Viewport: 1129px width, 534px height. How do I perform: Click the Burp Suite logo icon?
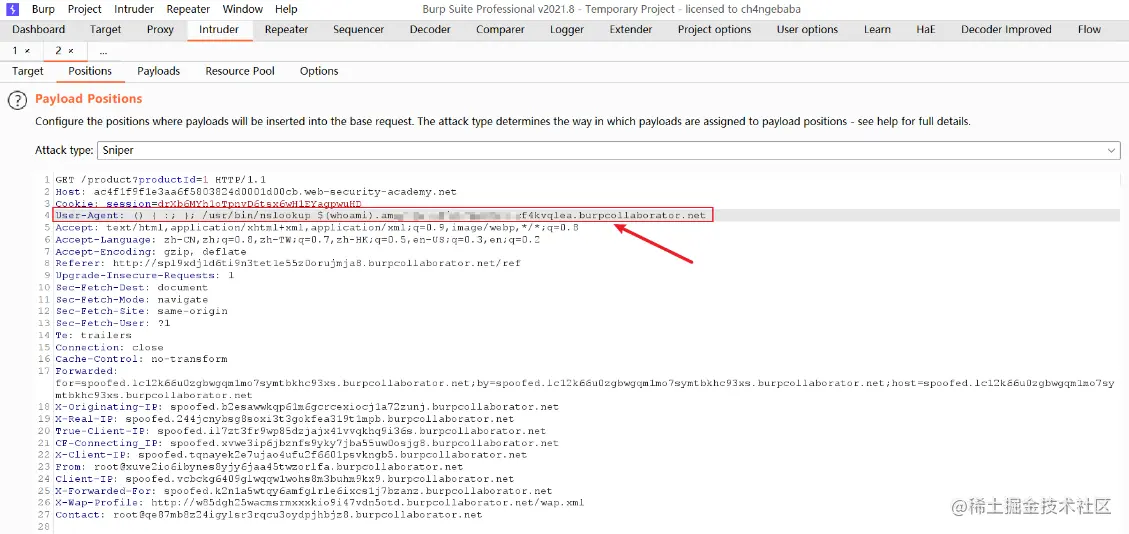coord(12,9)
